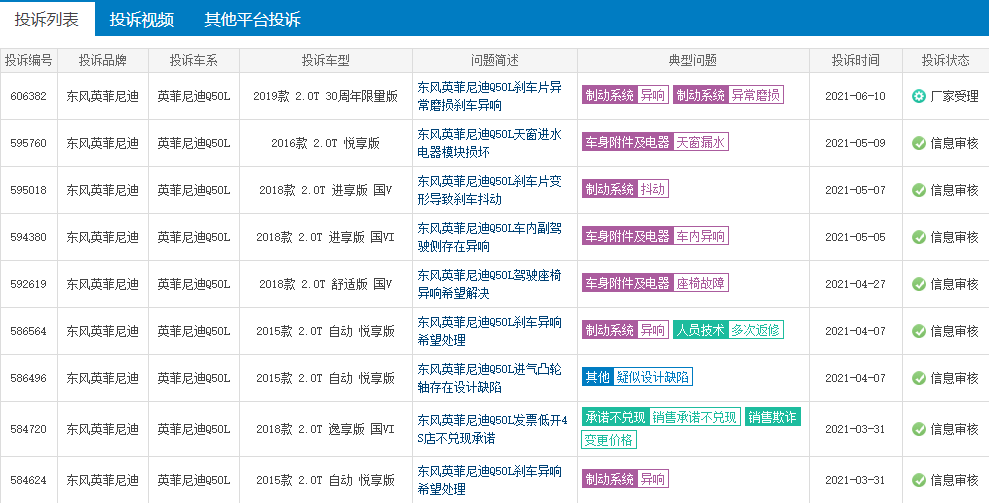989x503 pixels.
Task: Click the 承诺不兑现 销售承诺不兑现 tag
Action: point(661,417)
